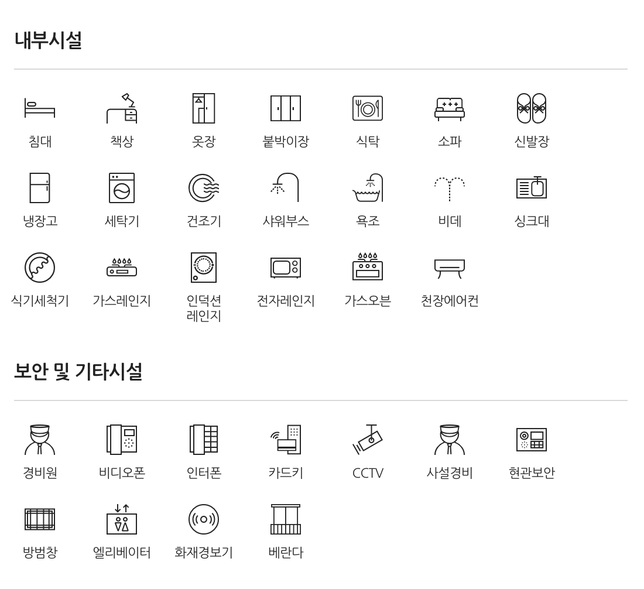The width and height of the screenshot is (644, 589).
Task: Click the 식탁 dining table icon
Action: pyautogui.click(x=368, y=108)
